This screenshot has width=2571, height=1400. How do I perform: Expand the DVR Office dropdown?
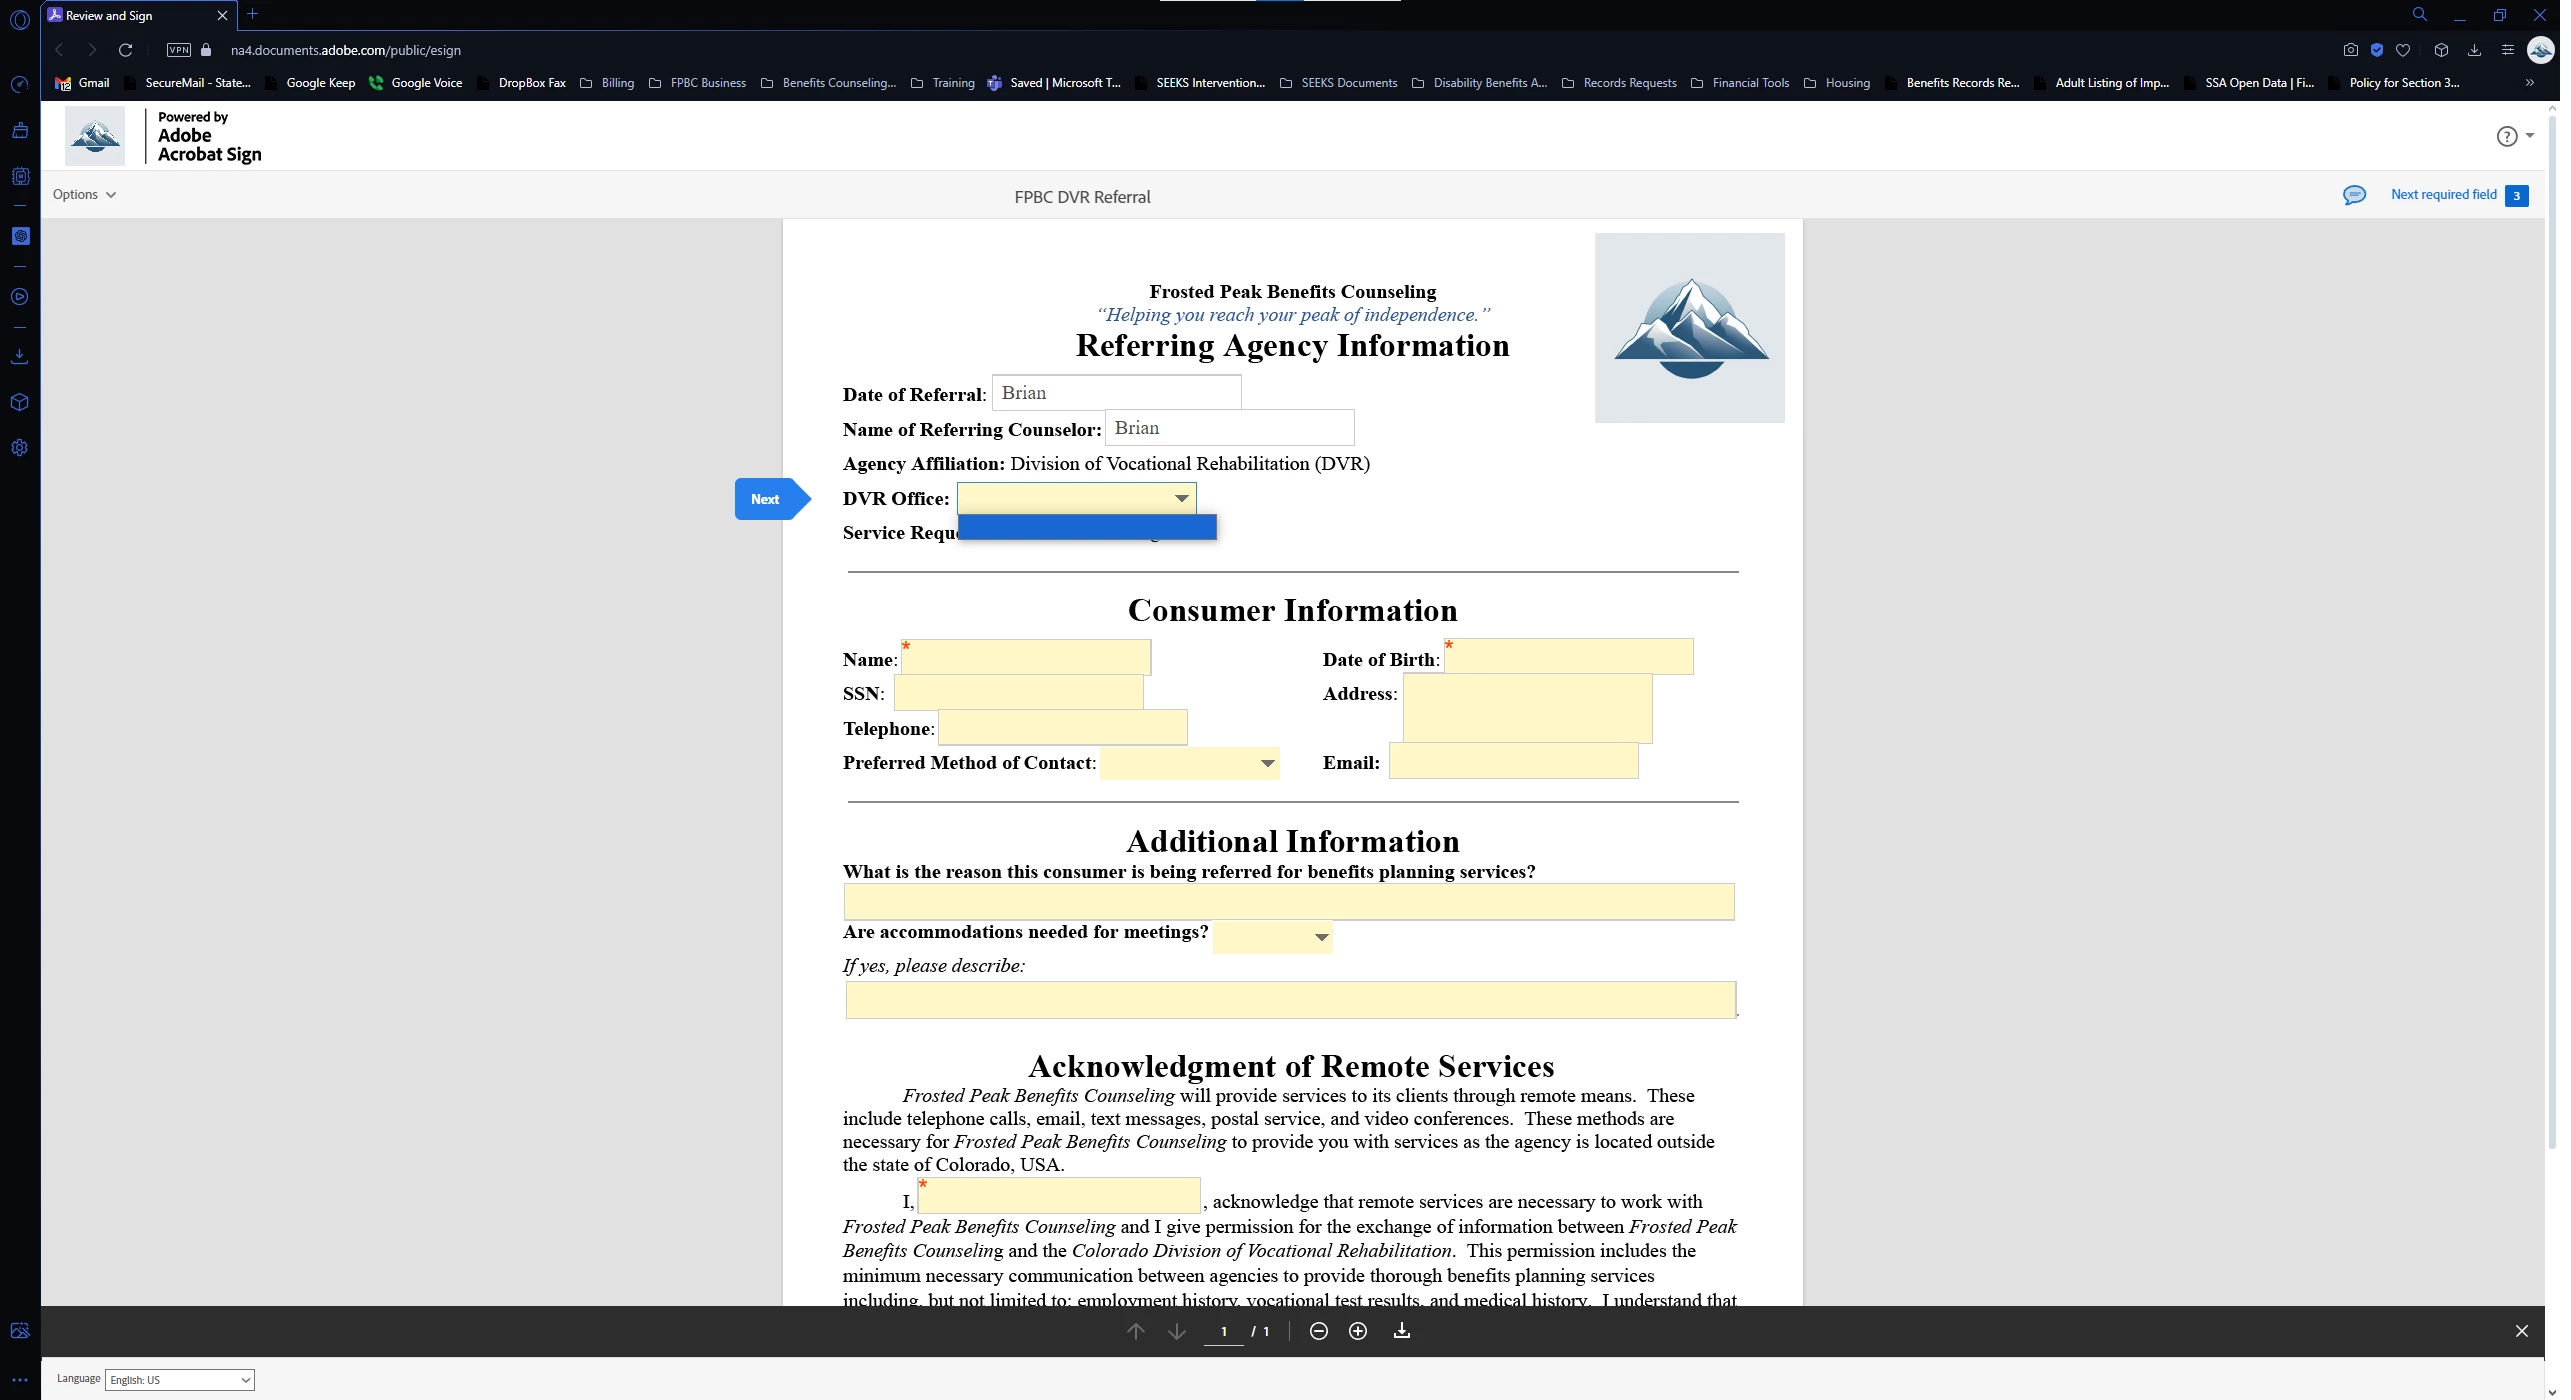[1181, 498]
